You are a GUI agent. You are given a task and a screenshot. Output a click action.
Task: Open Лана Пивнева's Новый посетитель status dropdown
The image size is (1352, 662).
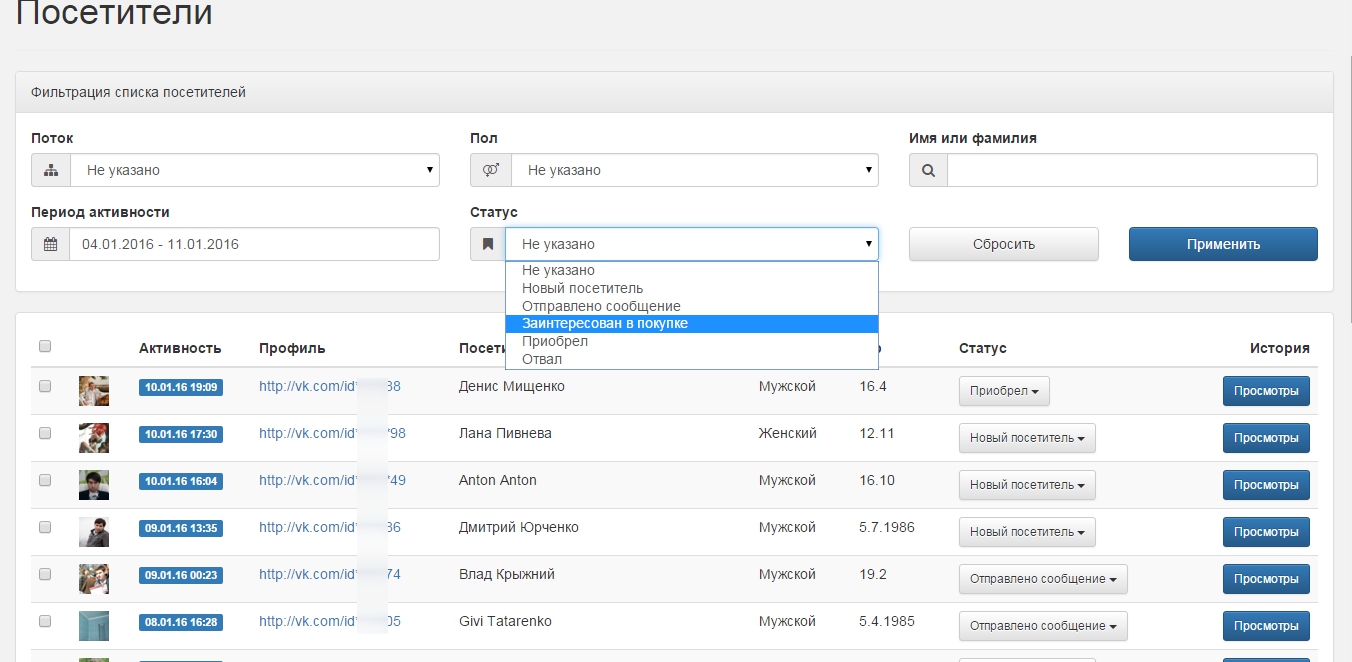[x=1027, y=438]
